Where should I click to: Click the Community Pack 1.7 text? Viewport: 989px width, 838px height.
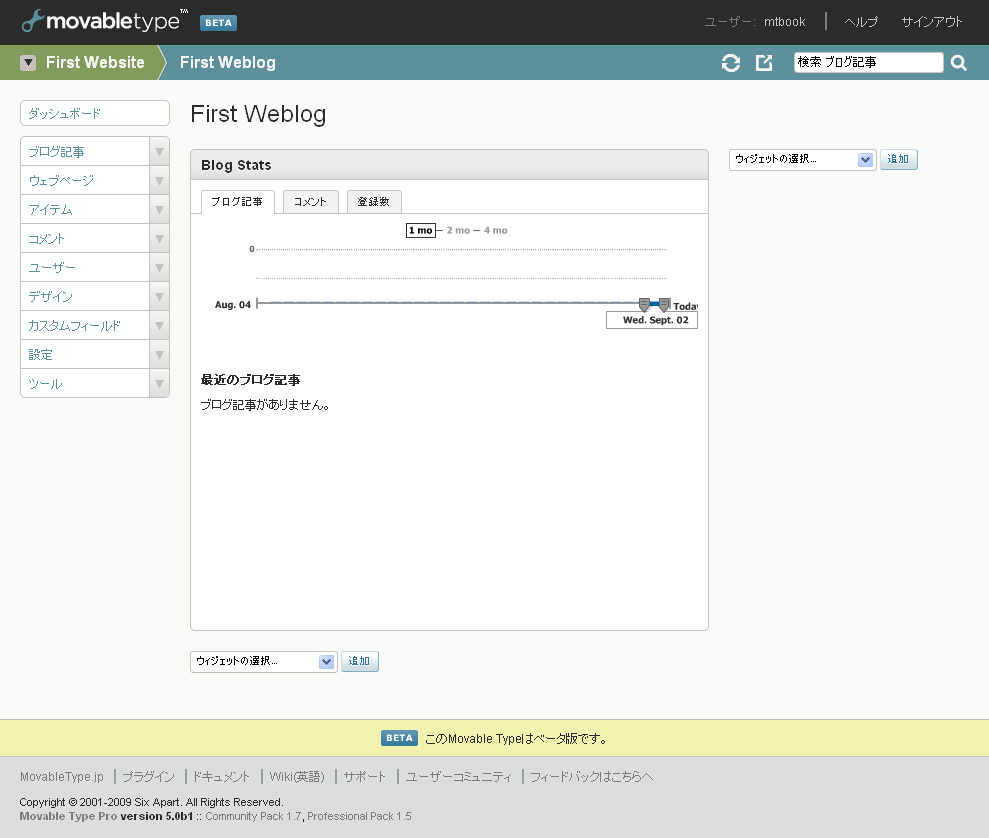point(253,816)
